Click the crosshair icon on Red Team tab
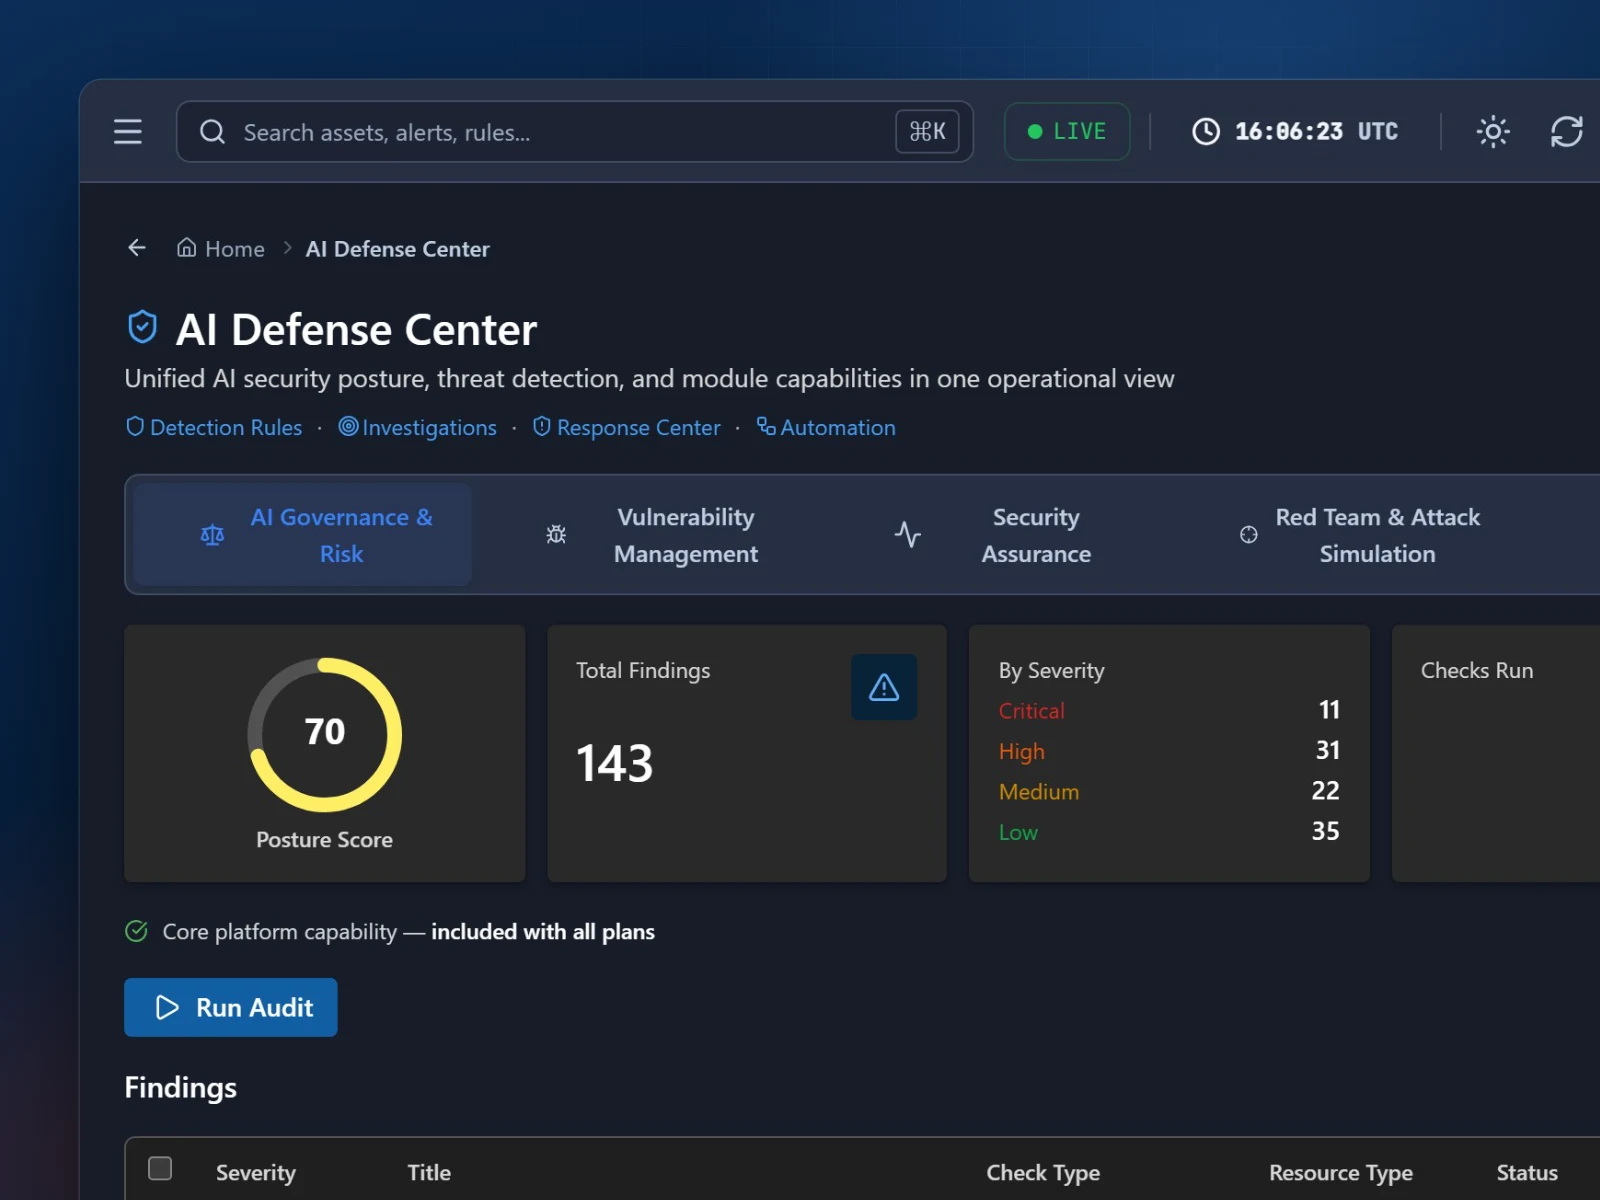This screenshot has height=1200, width=1600. click(1249, 535)
